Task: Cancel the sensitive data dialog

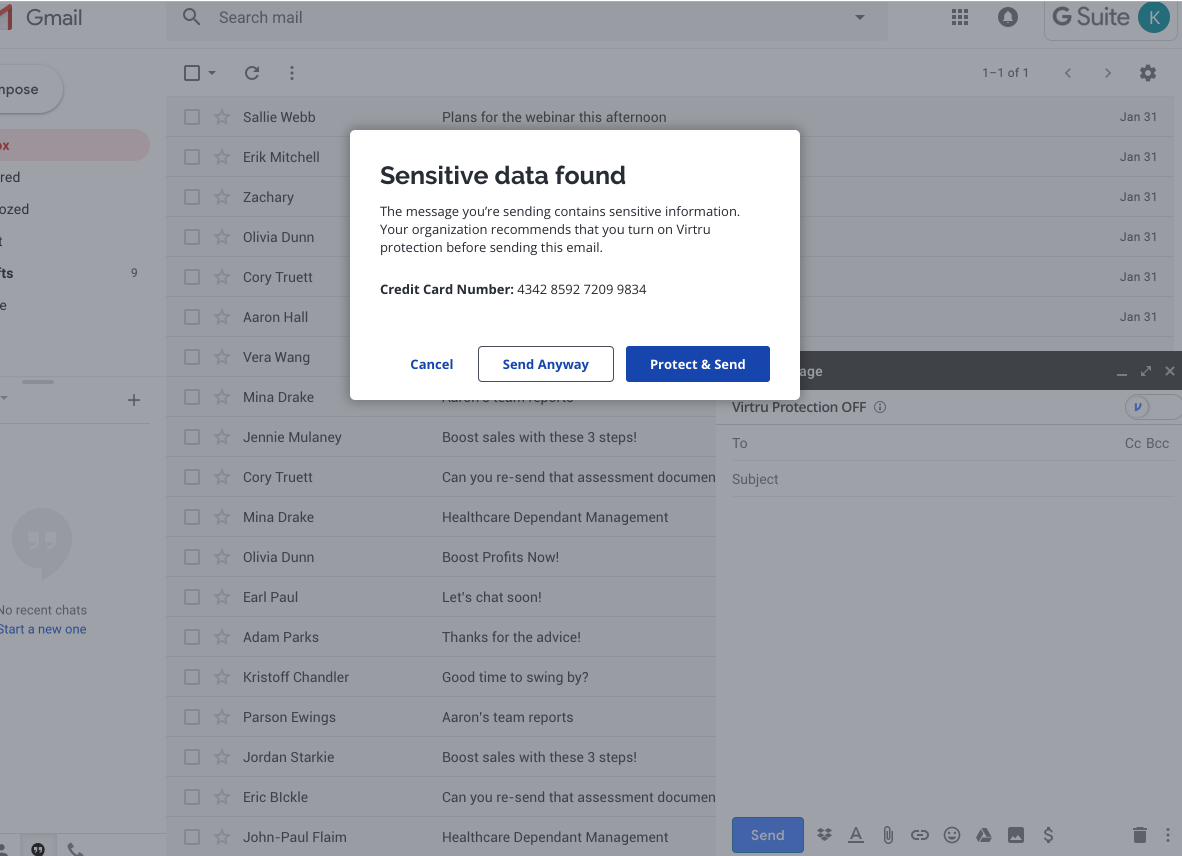Action: [x=431, y=364]
